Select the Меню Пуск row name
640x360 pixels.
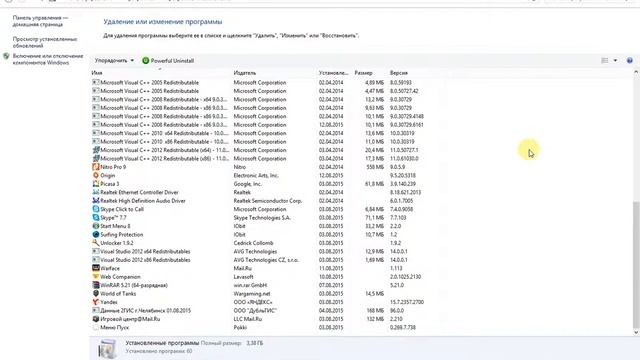point(115,327)
